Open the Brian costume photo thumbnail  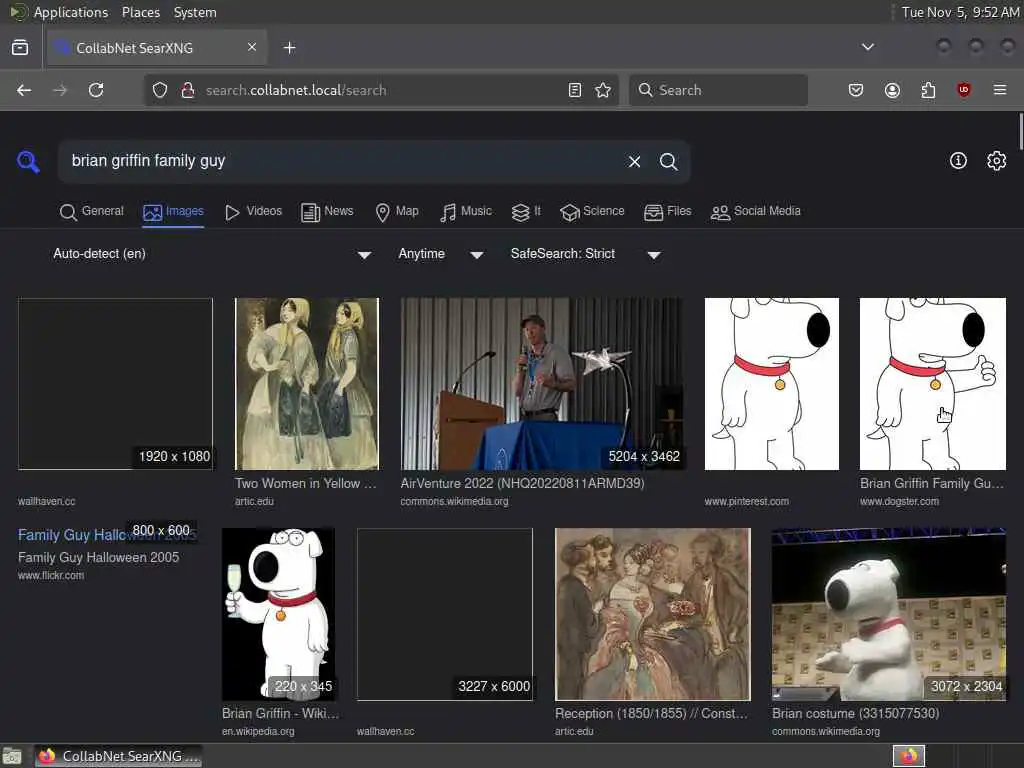[889, 615]
